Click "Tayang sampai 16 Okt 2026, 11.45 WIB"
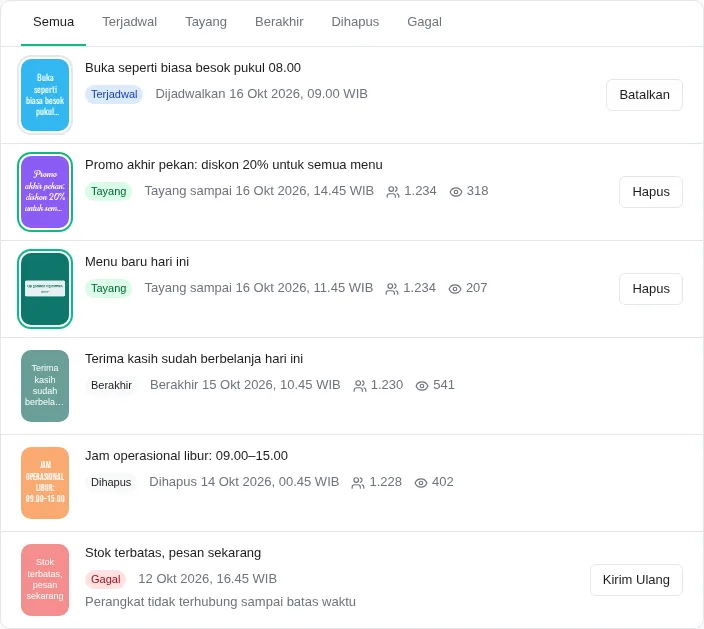The width and height of the screenshot is (704, 629). 259,288
